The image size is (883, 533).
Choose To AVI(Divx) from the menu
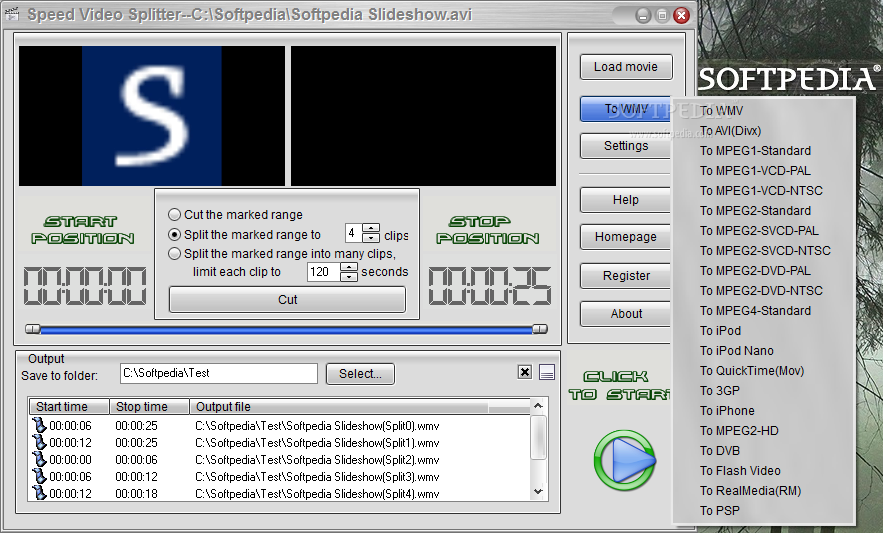[730, 131]
